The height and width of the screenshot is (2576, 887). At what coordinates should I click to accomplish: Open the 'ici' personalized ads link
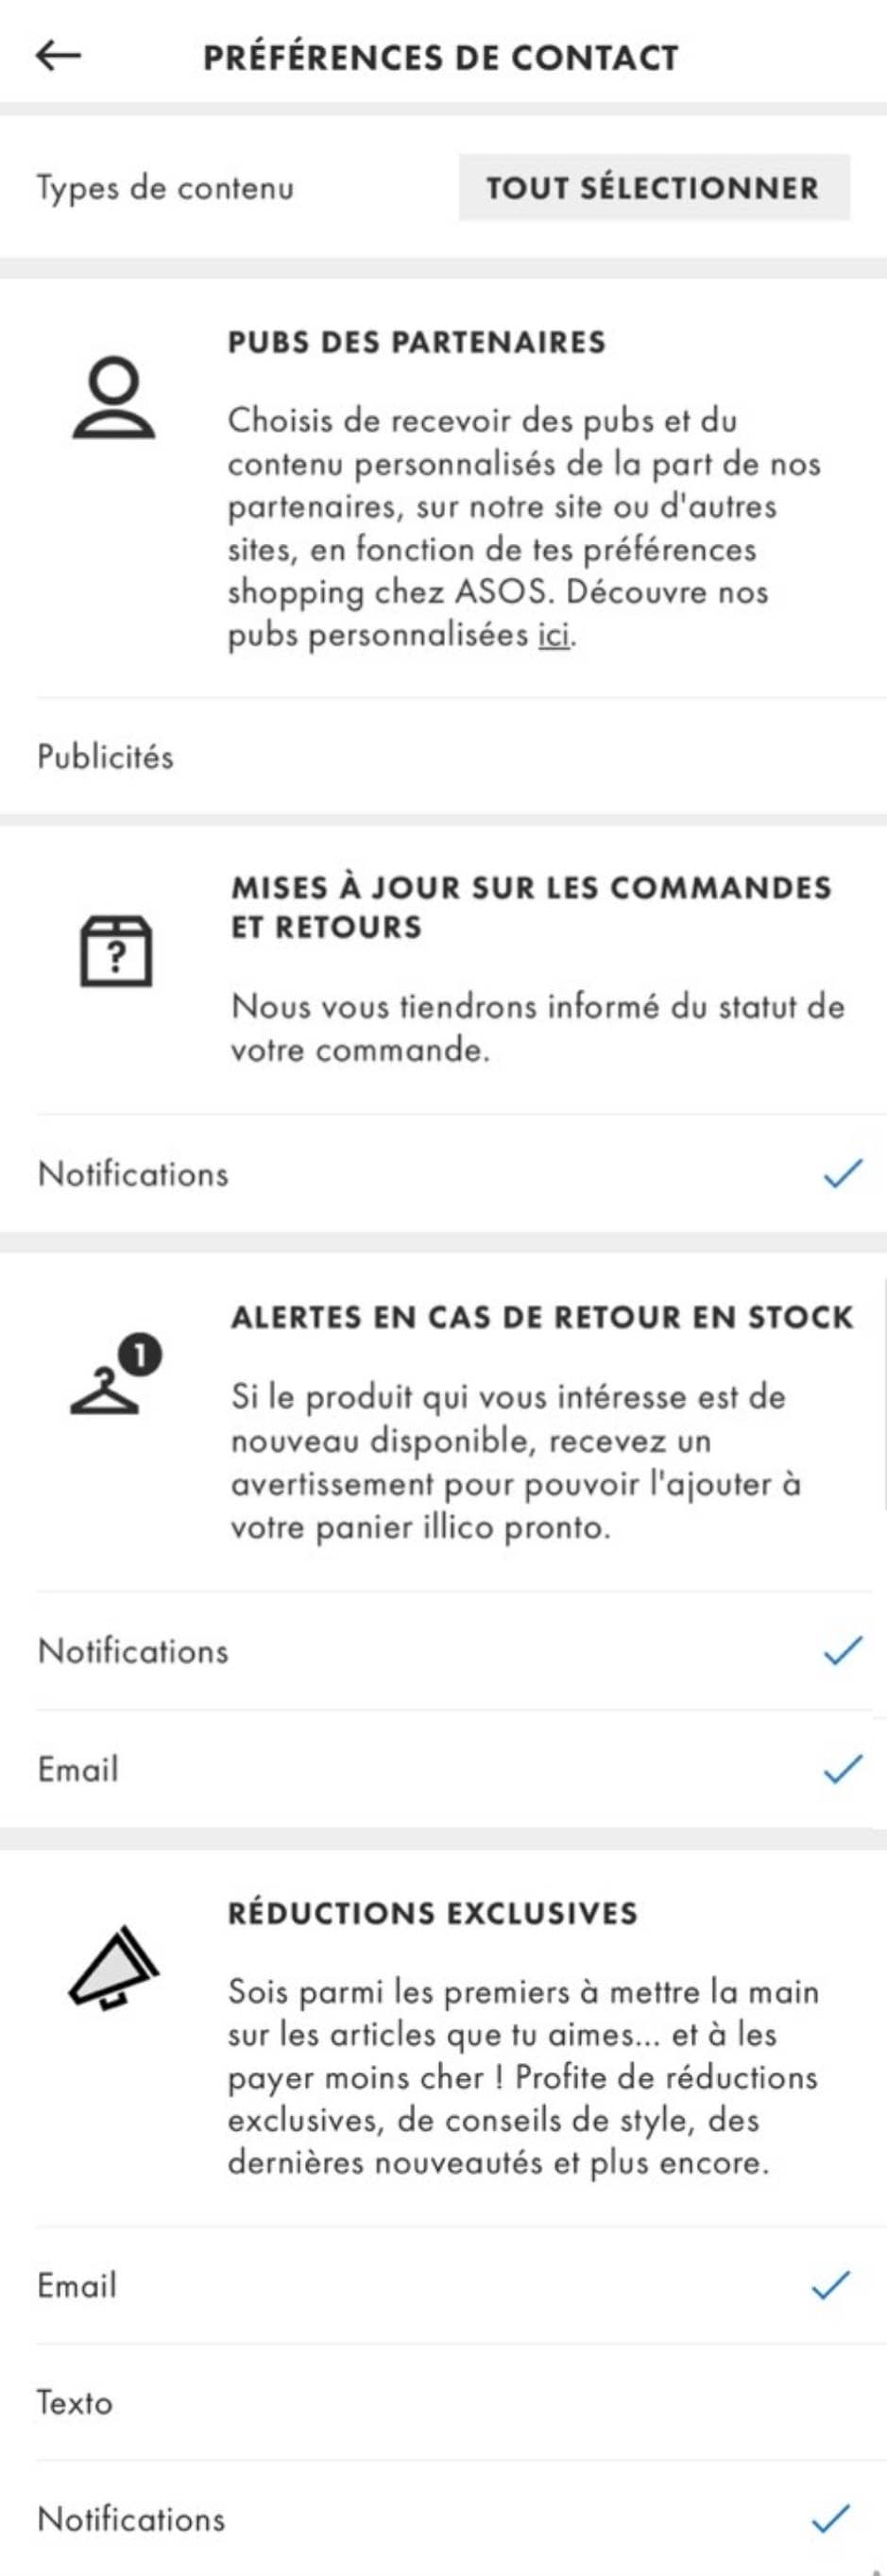pyautogui.click(x=554, y=635)
